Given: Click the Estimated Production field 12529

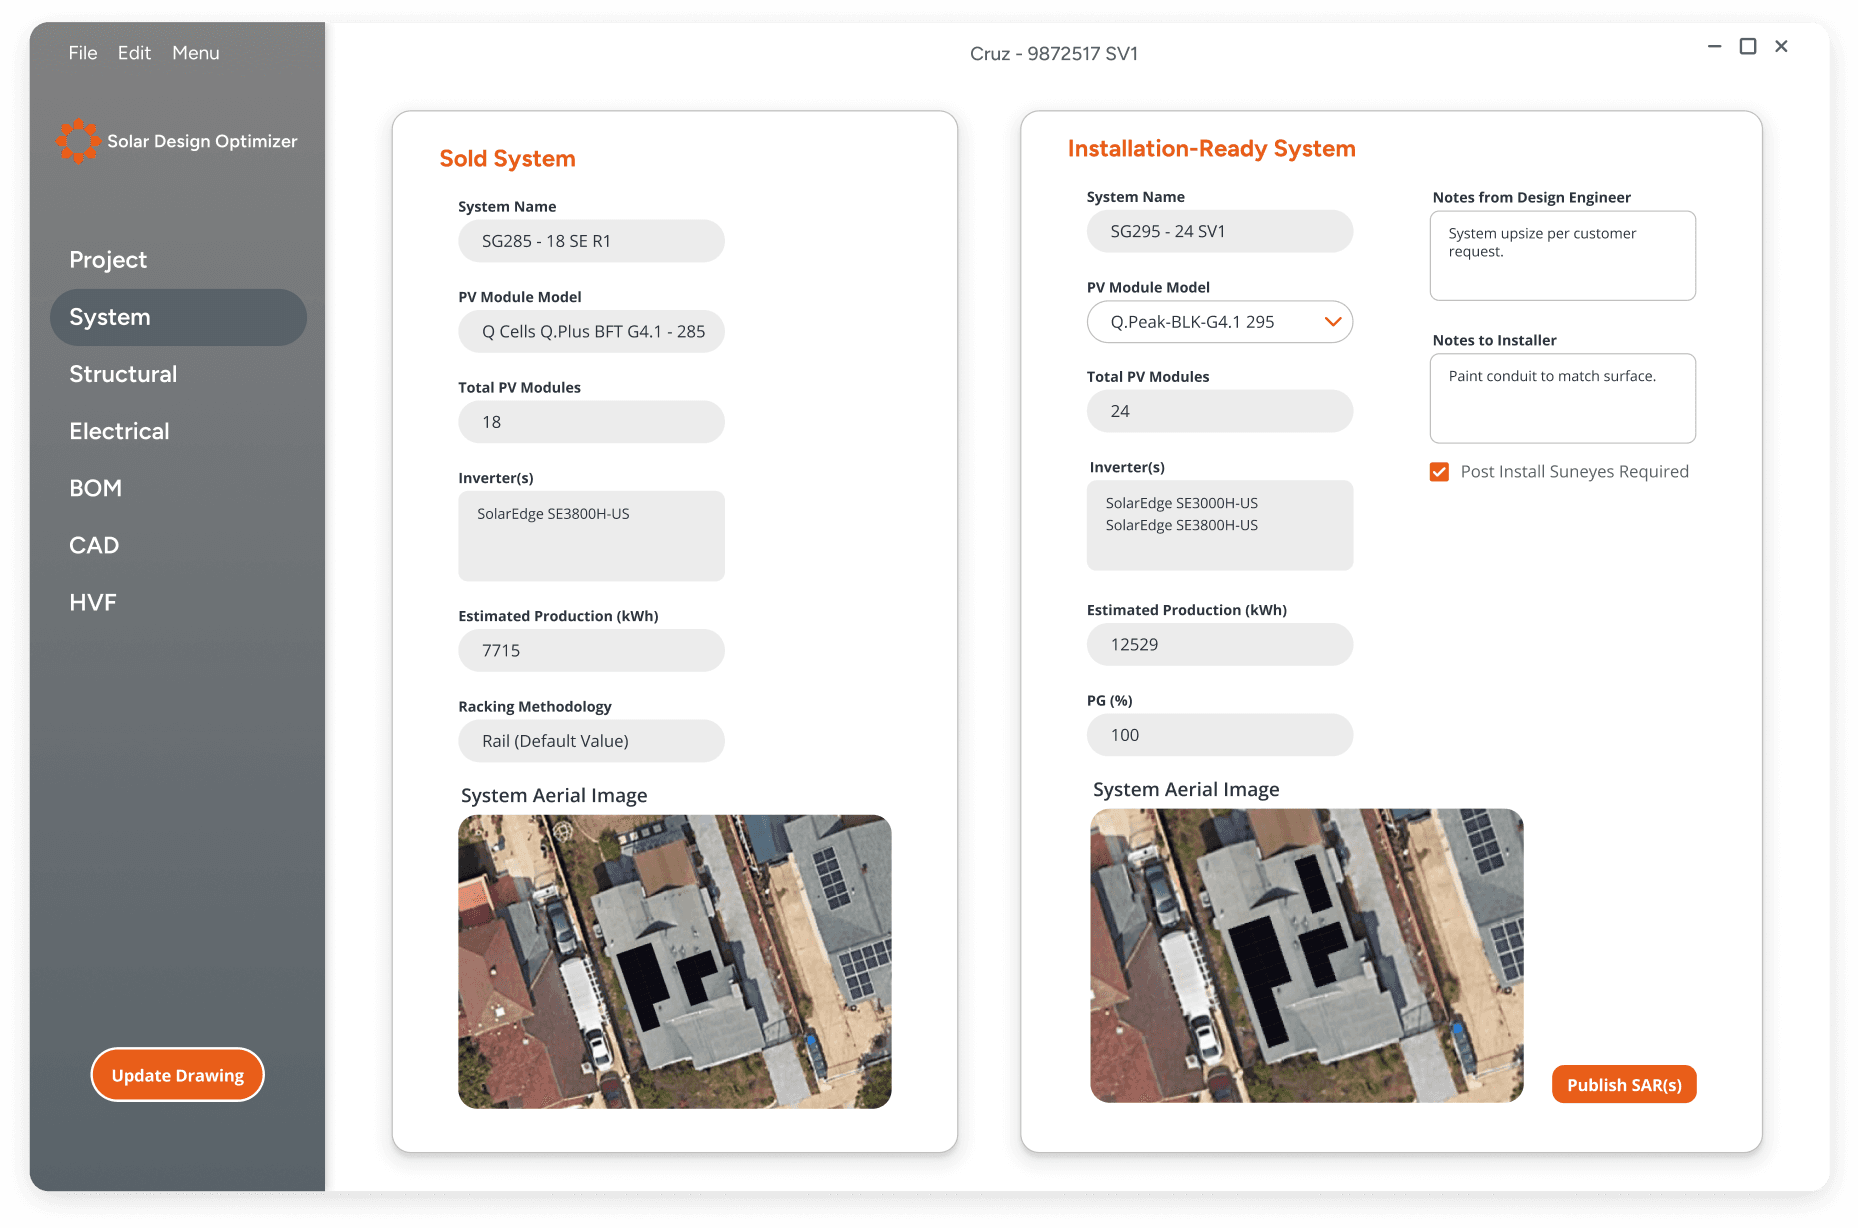Looking at the screenshot, I should pos(1220,645).
